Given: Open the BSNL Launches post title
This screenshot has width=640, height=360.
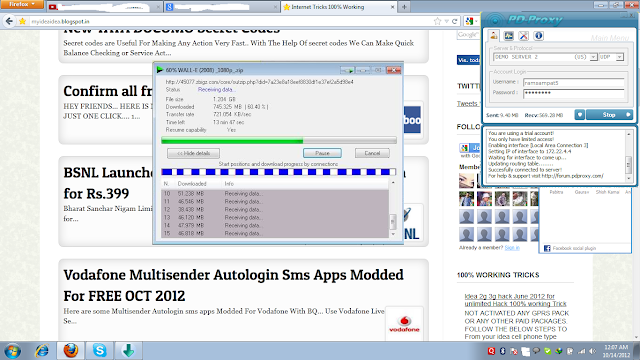Looking at the screenshot, I should pyautogui.click(x=108, y=183).
